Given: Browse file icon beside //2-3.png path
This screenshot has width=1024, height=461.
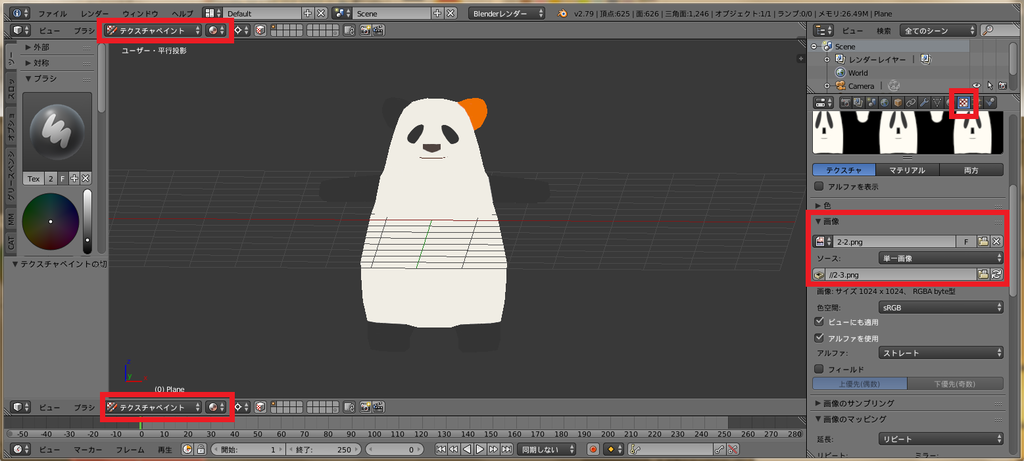Looking at the screenshot, I should (x=982, y=274).
